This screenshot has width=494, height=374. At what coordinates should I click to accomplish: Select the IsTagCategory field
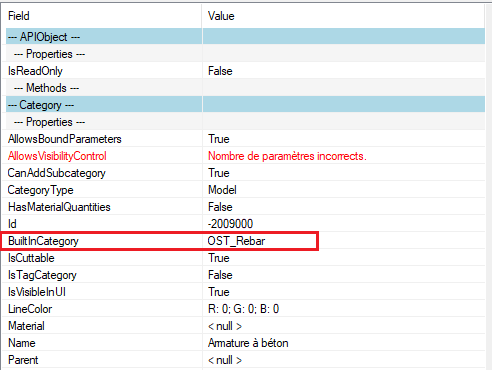tap(42, 275)
